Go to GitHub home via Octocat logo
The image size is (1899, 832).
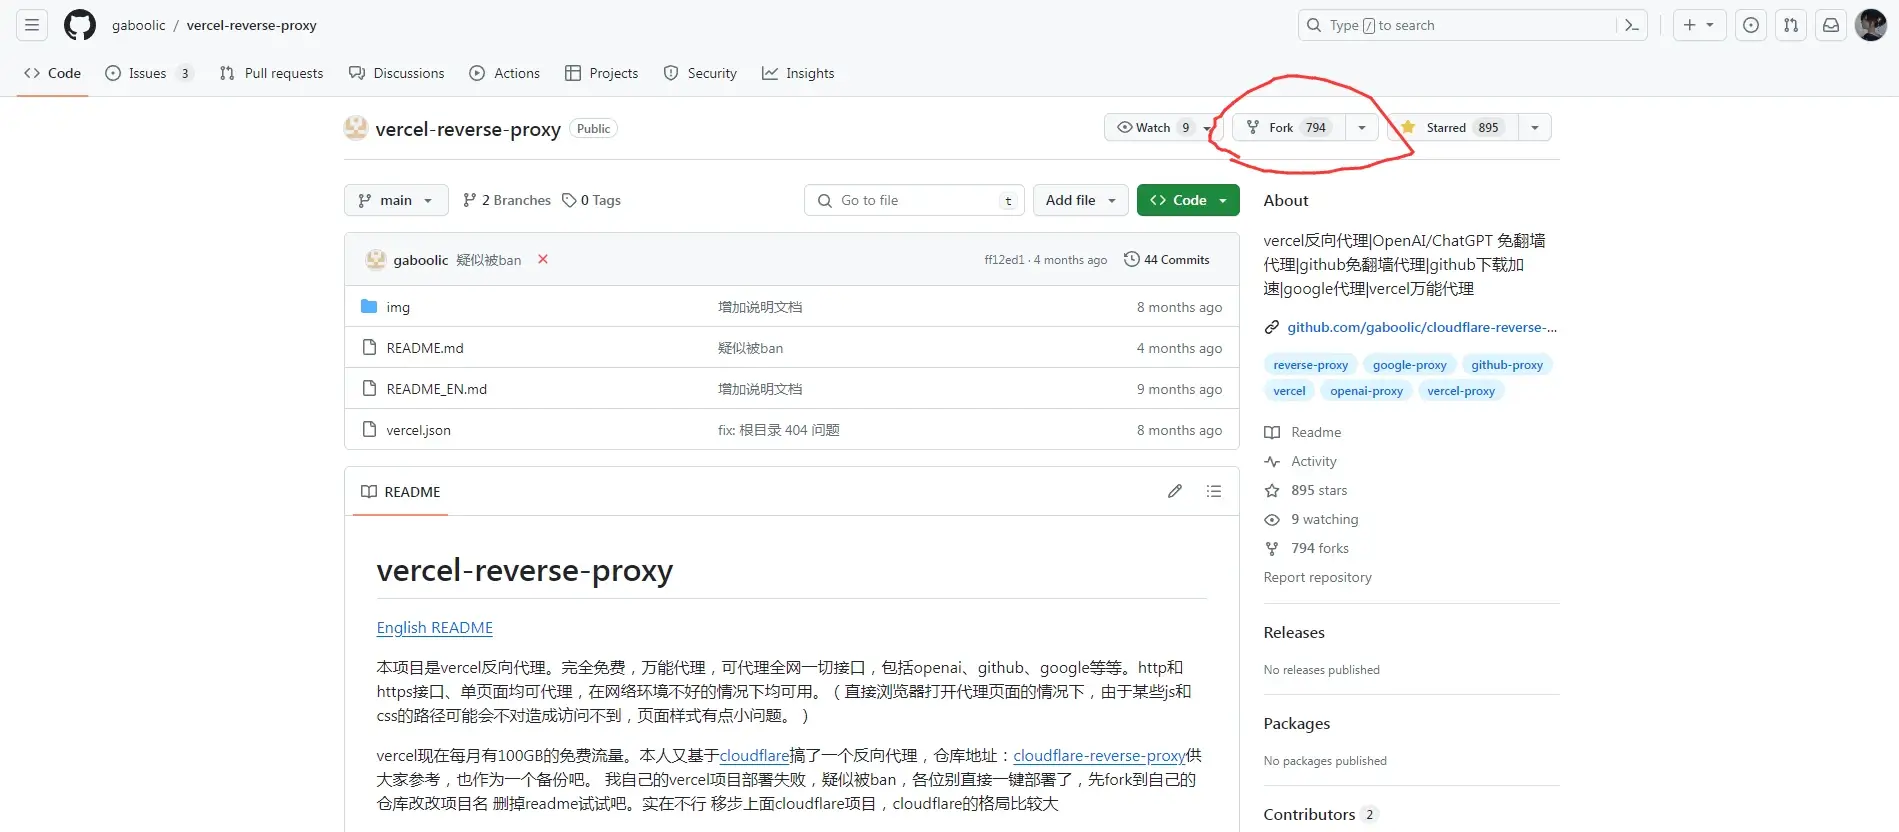pyautogui.click(x=80, y=25)
